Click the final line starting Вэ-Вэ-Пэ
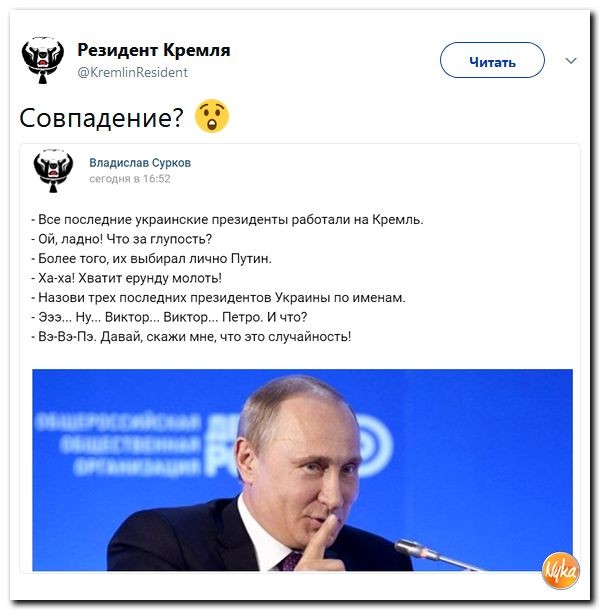 tap(191, 336)
